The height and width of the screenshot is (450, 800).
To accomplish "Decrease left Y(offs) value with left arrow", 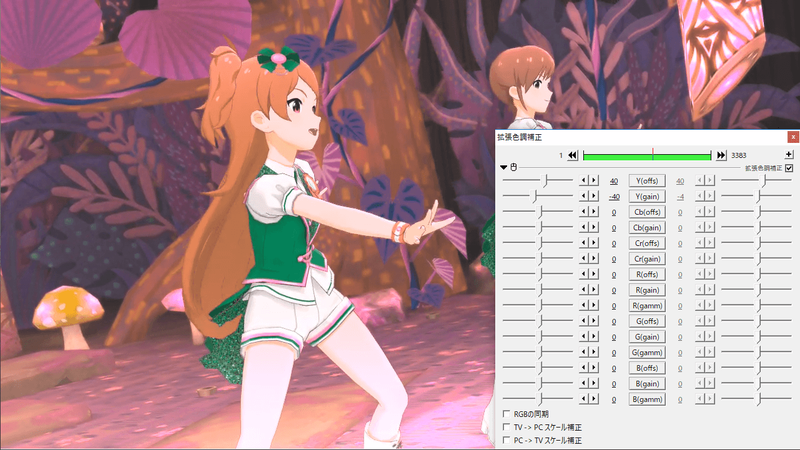I will click(584, 180).
